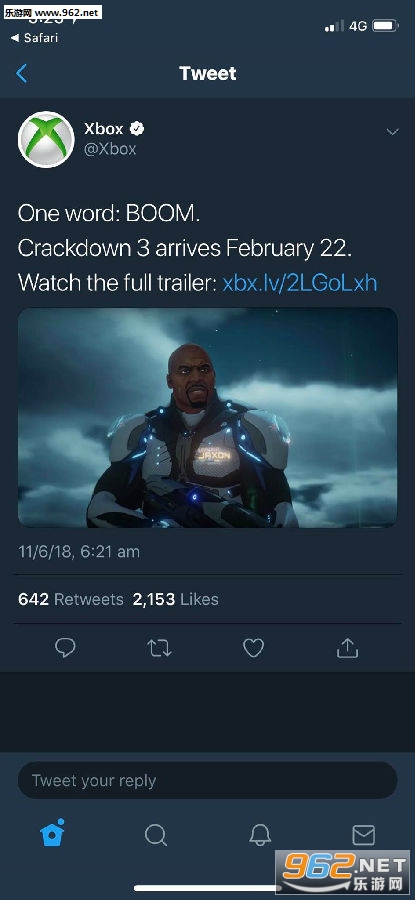Open the xbx.lv/2LGoLxh trailer link
The image size is (415, 900).
coord(300,282)
